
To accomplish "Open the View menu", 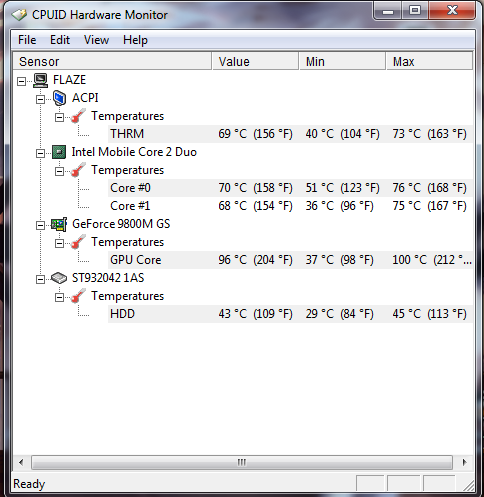I will click(x=96, y=40).
